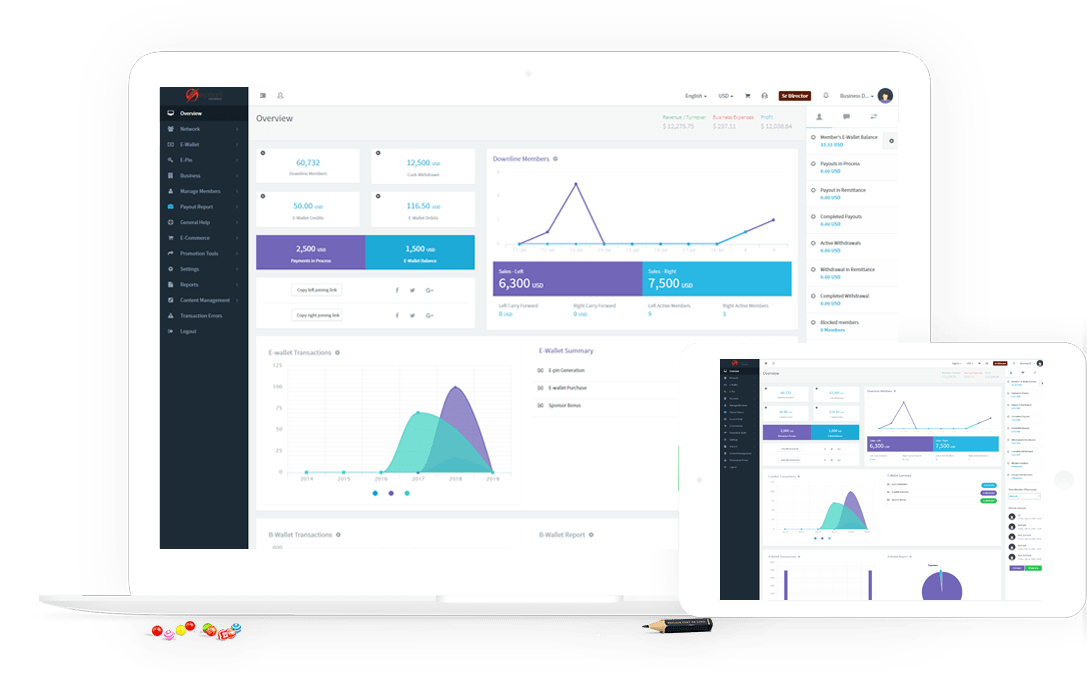Share right joining link on Google Plus
Screen dimensions: 1087x673
[x=430, y=315]
